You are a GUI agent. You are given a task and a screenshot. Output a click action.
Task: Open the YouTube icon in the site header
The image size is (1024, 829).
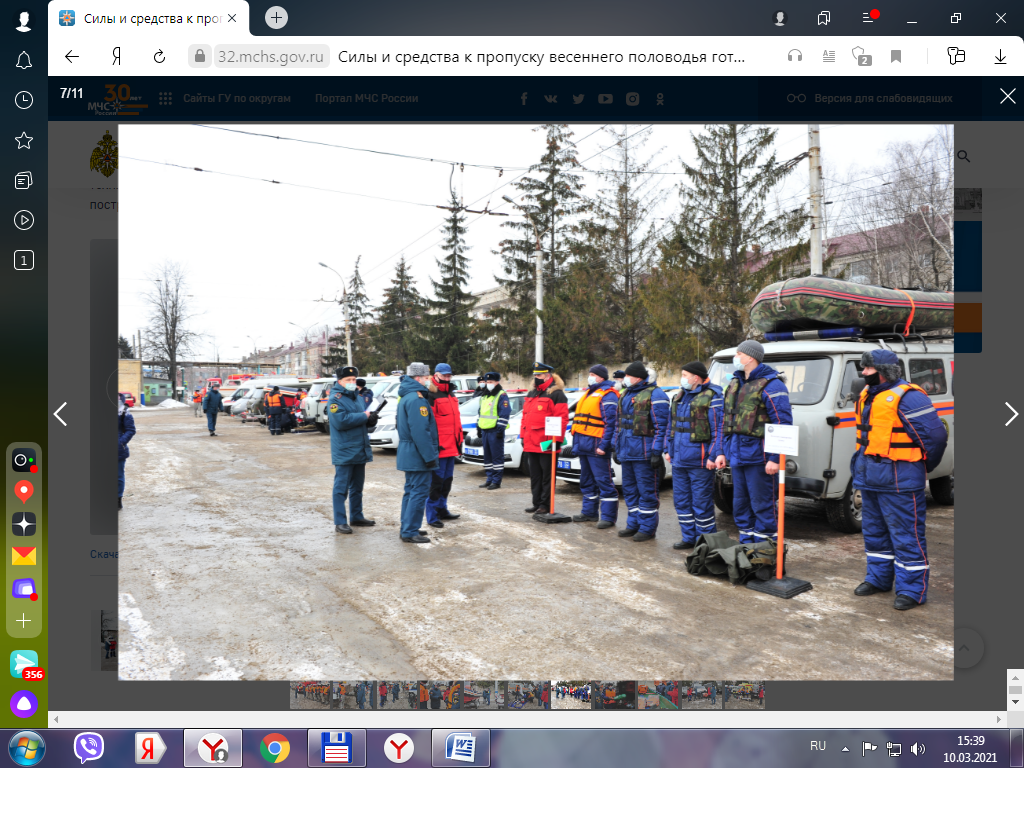pos(605,99)
